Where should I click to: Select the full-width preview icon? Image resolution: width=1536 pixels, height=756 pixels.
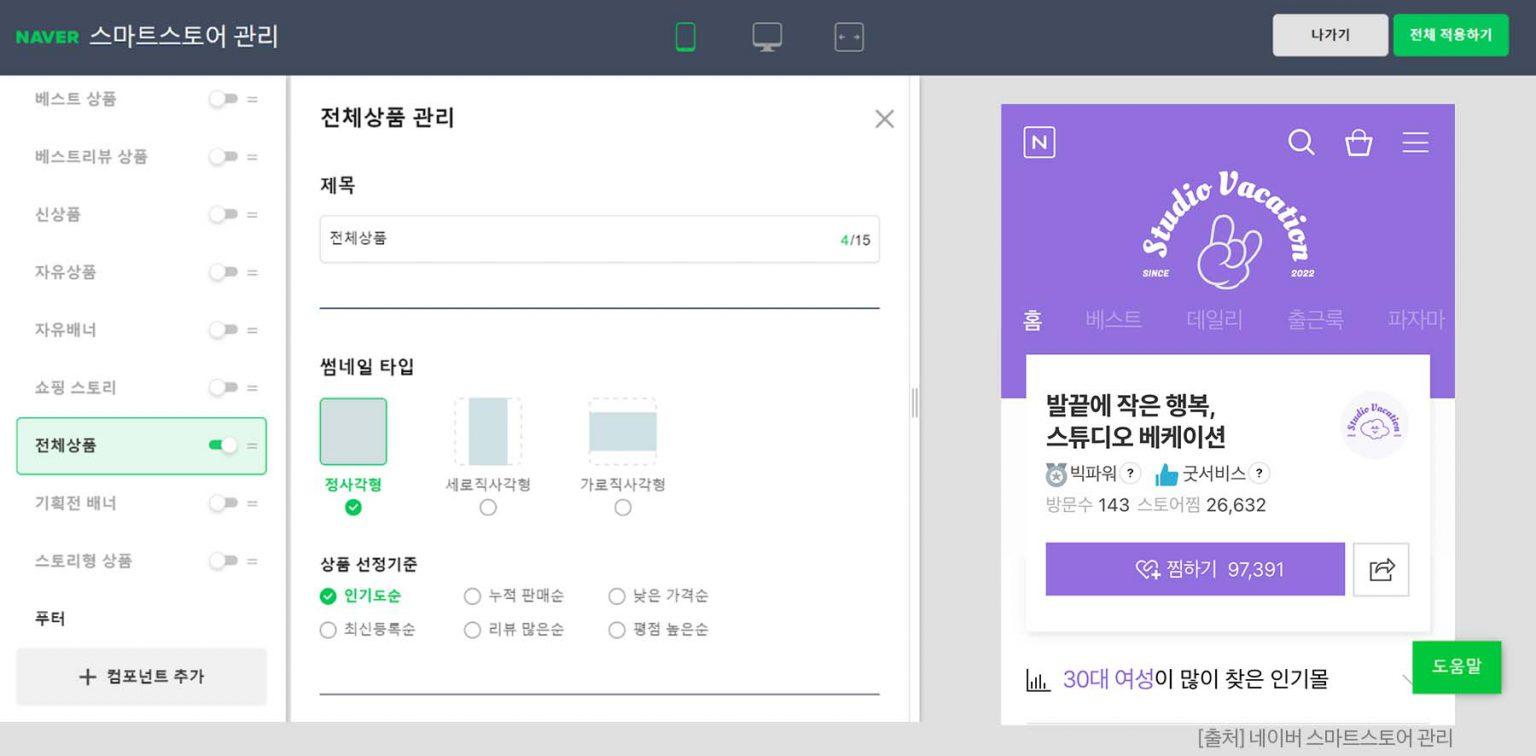coord(848,37)
